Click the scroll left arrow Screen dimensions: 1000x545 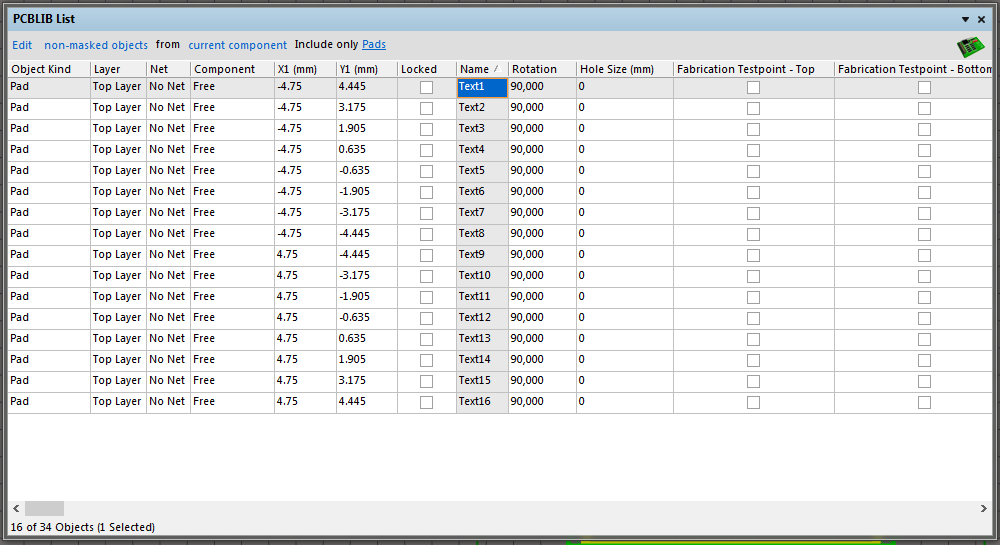click(x=15, y=508)
